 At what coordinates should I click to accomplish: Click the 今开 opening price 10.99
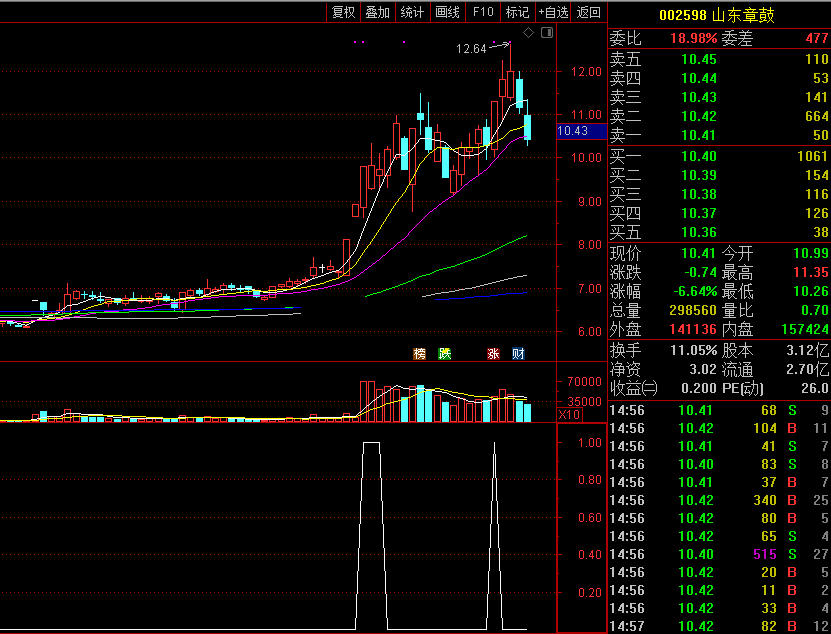click(x=811, y=253)
